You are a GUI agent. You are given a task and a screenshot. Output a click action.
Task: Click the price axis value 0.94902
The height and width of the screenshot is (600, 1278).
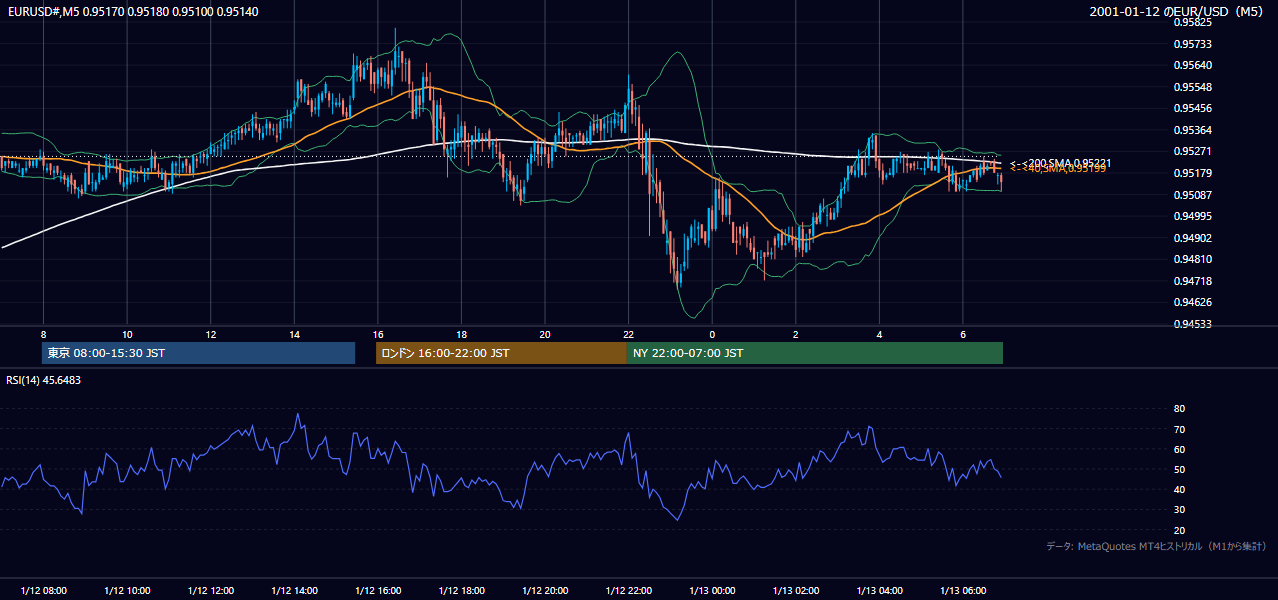tap(1192, 238)
